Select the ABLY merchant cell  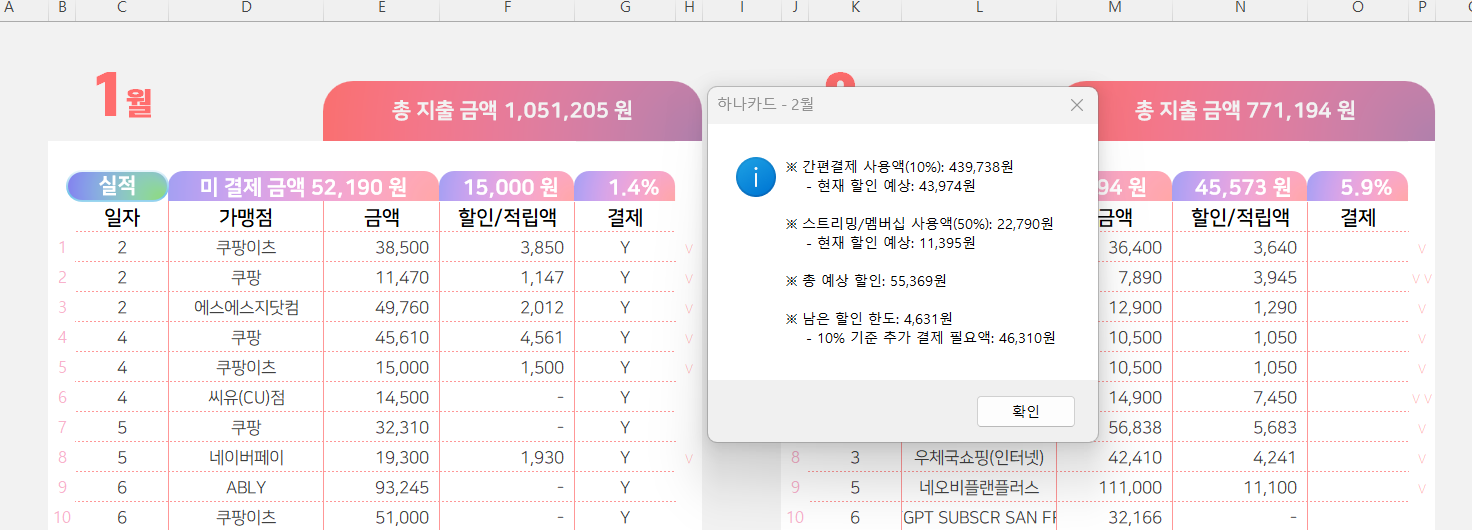pyautogui.click(x=246, y=488)
